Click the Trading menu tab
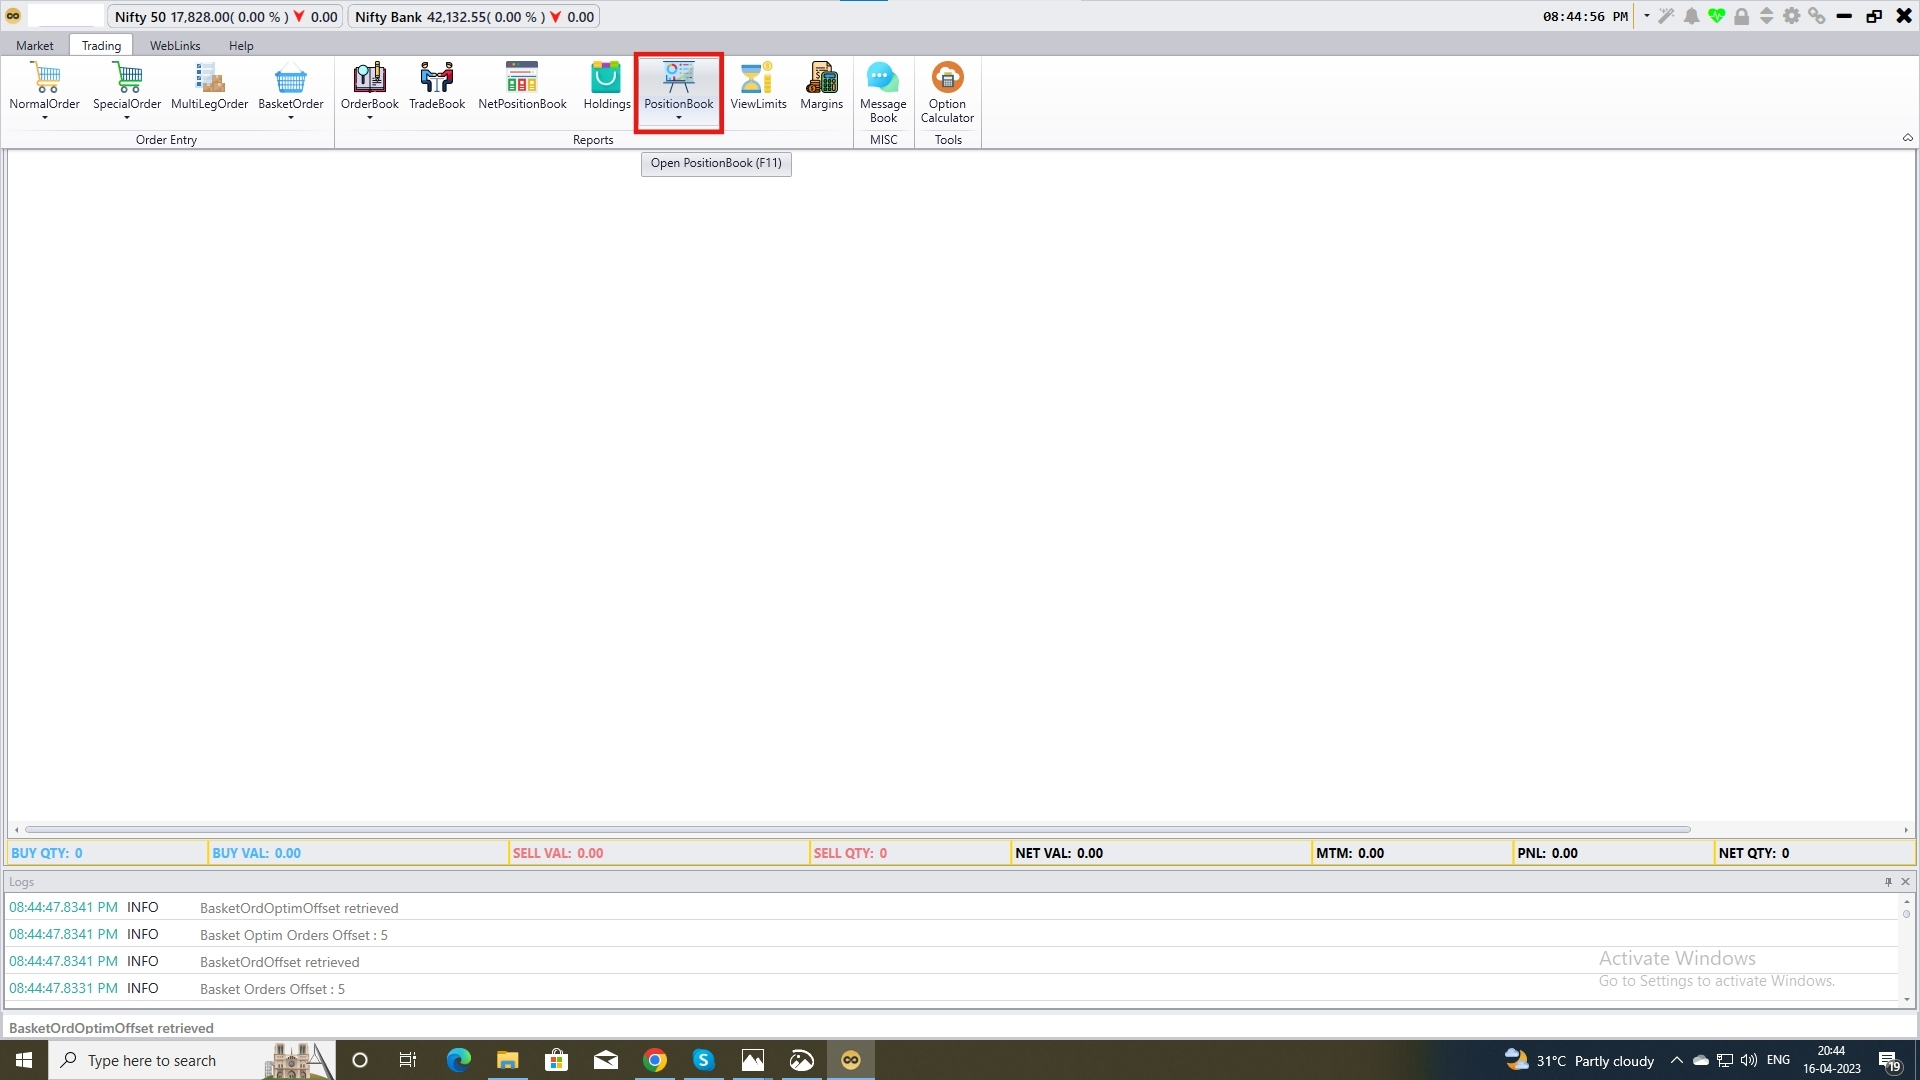1920x1080 pixels. pyautogui.click(x=102, y=44)
